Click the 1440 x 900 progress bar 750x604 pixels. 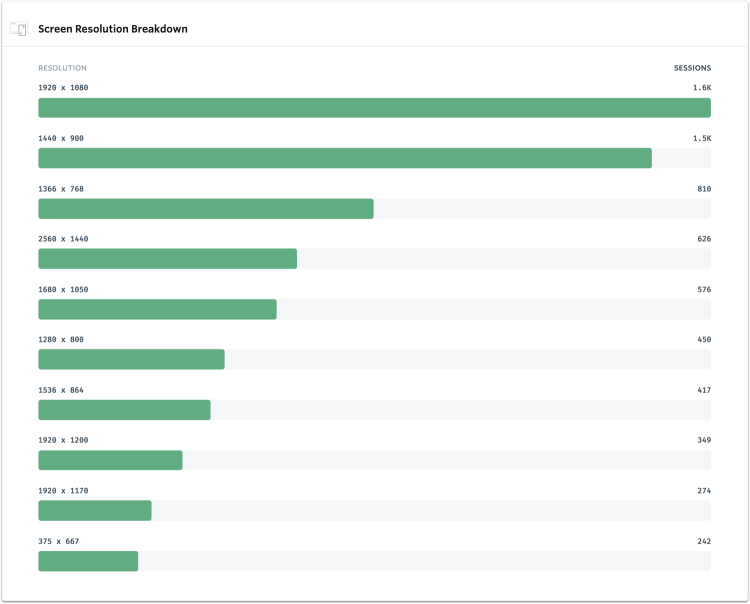(x=375, y=158)
